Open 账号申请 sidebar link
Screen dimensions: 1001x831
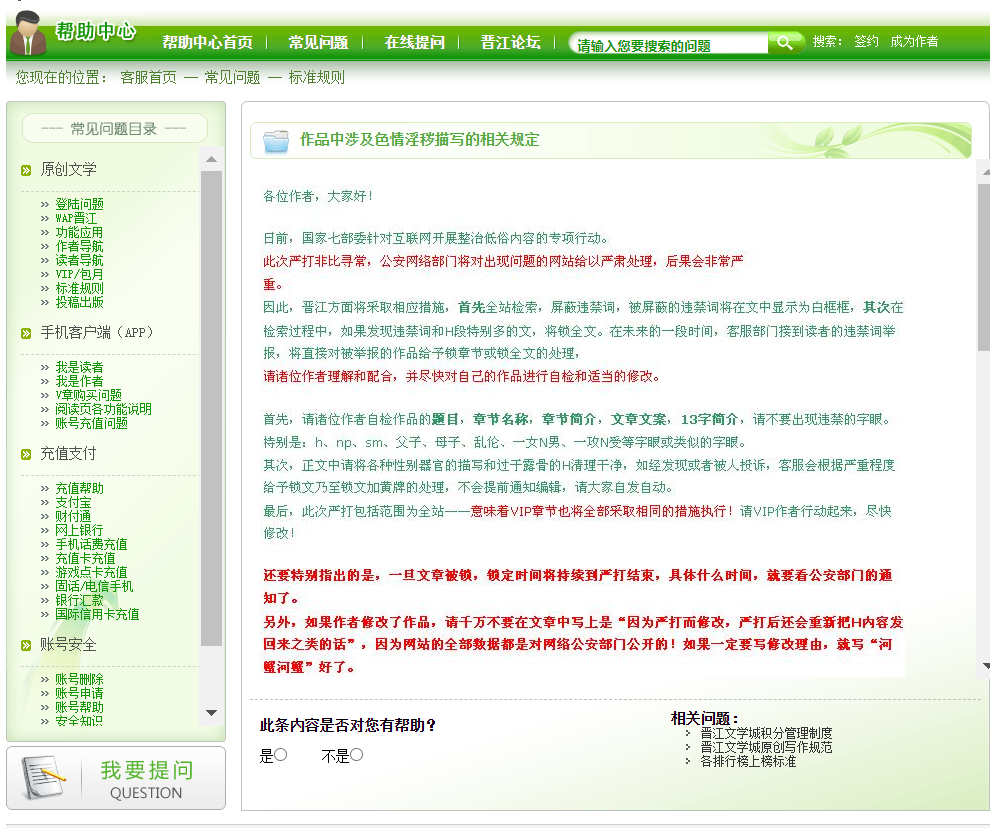(x=79, y=694)
